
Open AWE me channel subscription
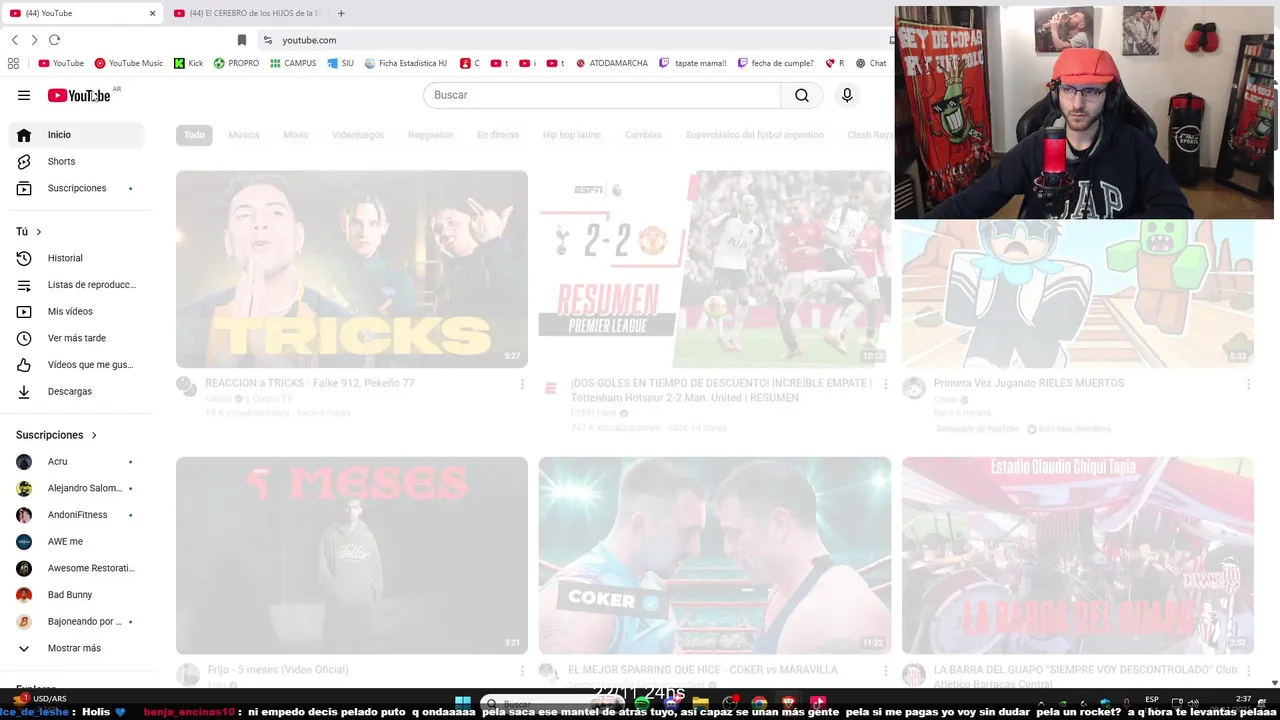(x=76, y=541)
